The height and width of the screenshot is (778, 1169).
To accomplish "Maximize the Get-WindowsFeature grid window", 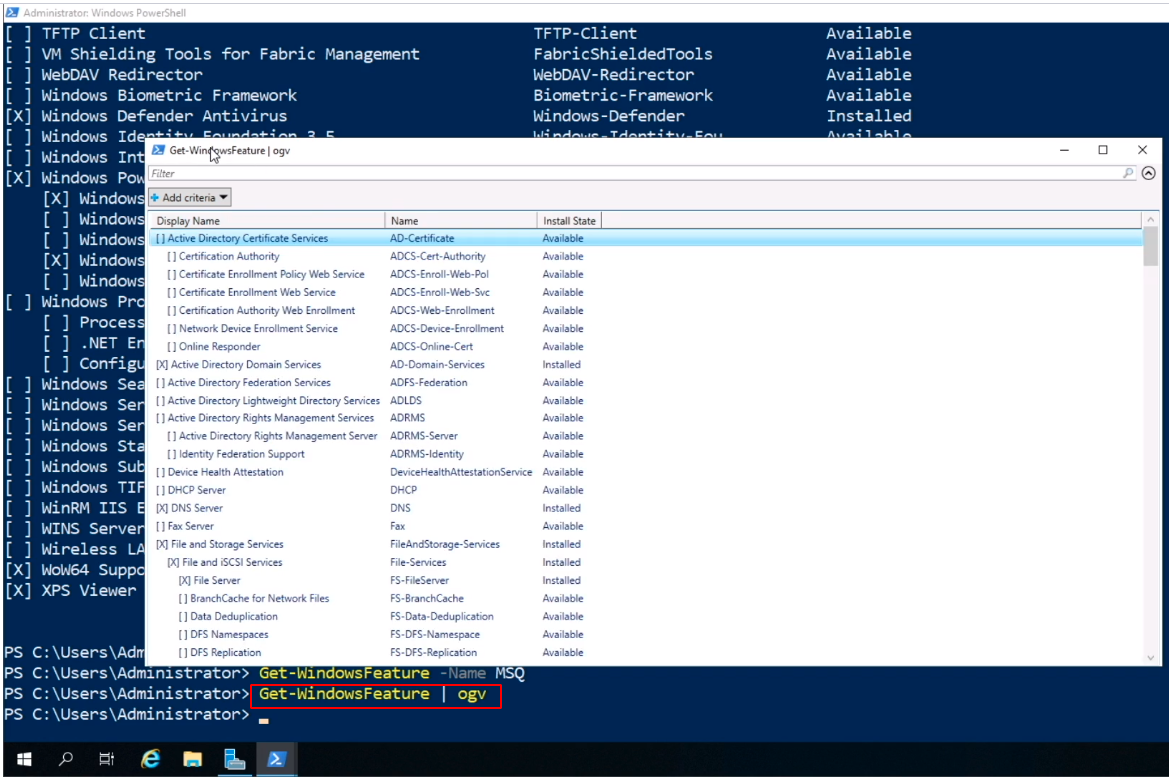I will pyautogui.click(x=1103, y=150).
